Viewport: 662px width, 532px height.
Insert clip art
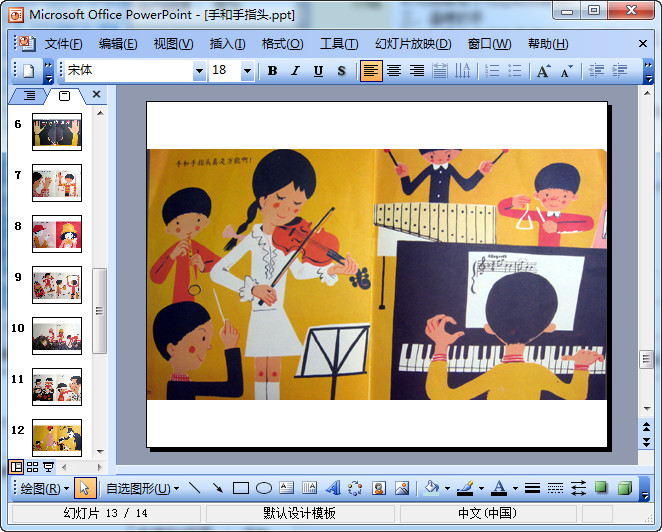point(379,489)
